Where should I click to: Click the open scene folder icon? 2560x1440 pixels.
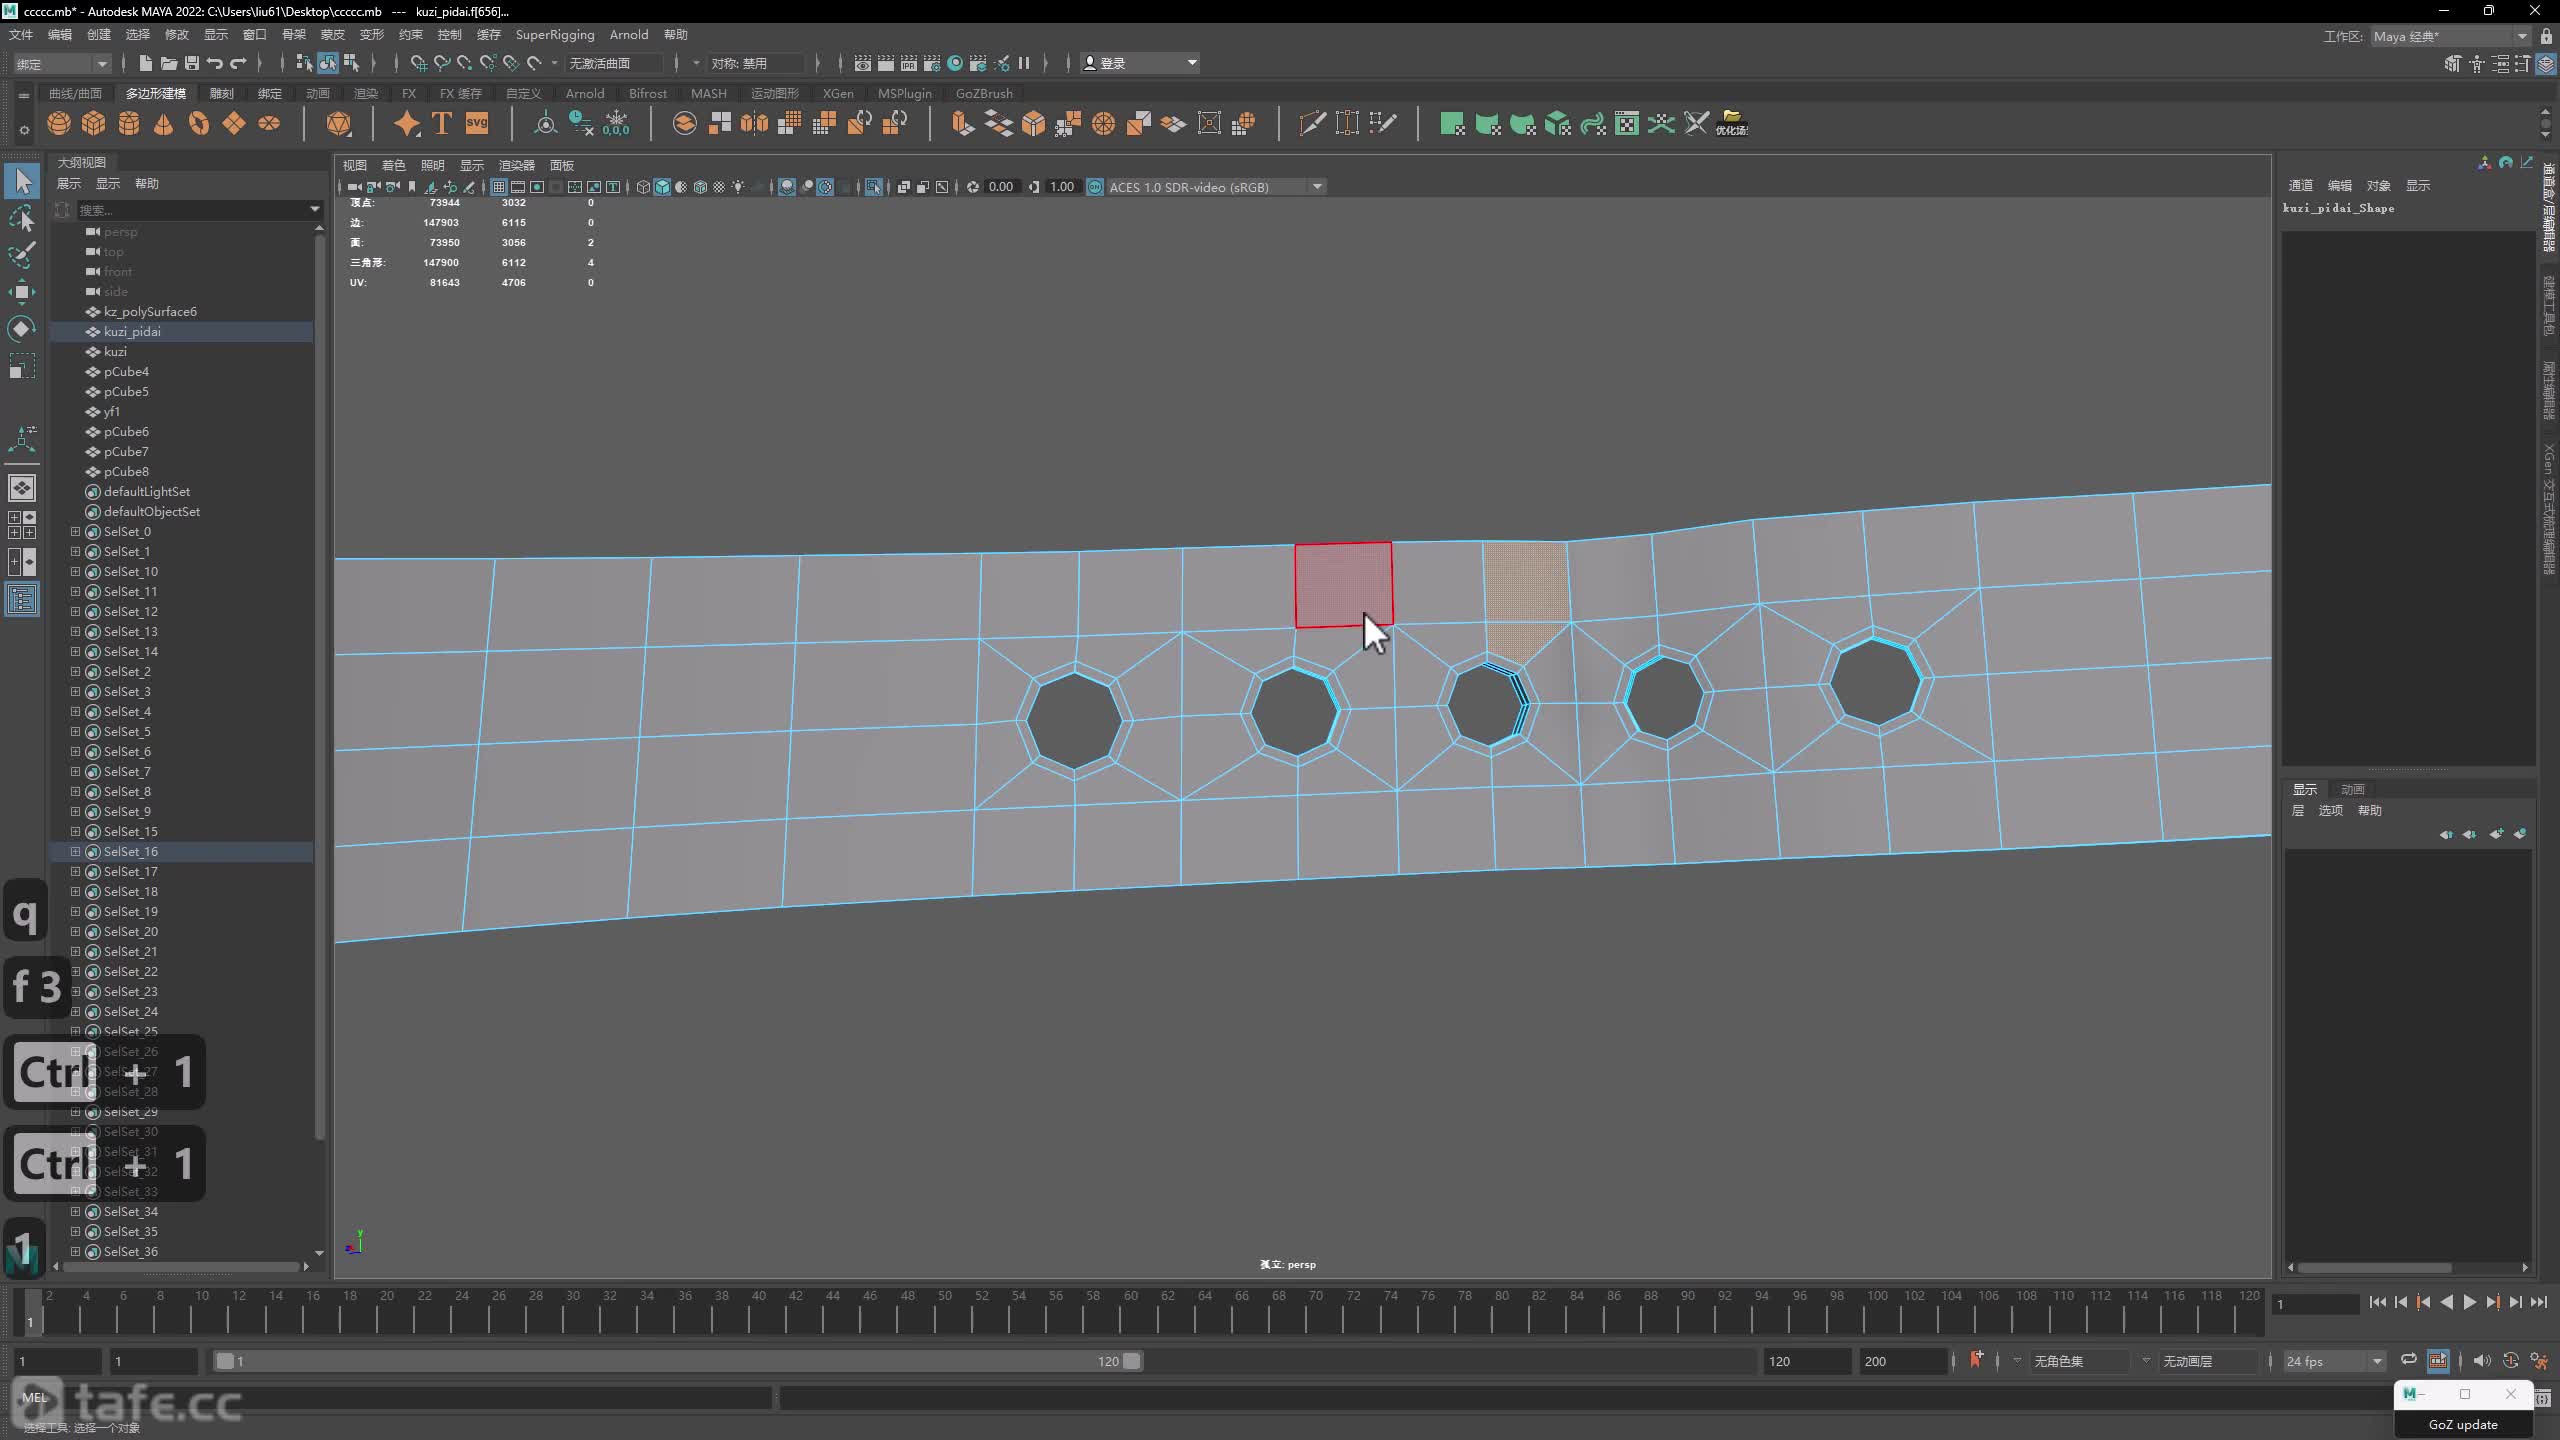168,63
